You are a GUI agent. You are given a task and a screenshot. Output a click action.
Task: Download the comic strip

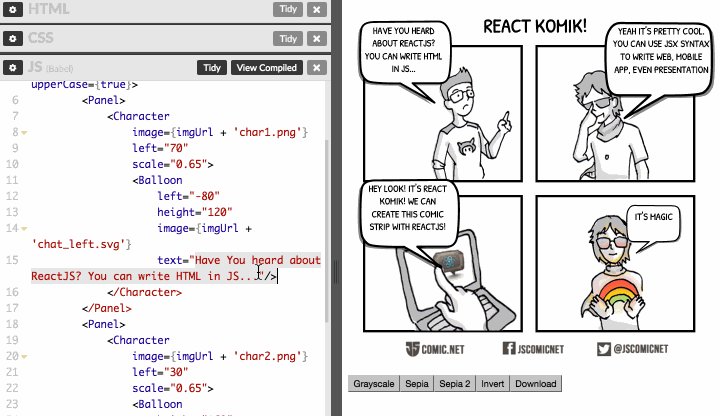point(535,383)
